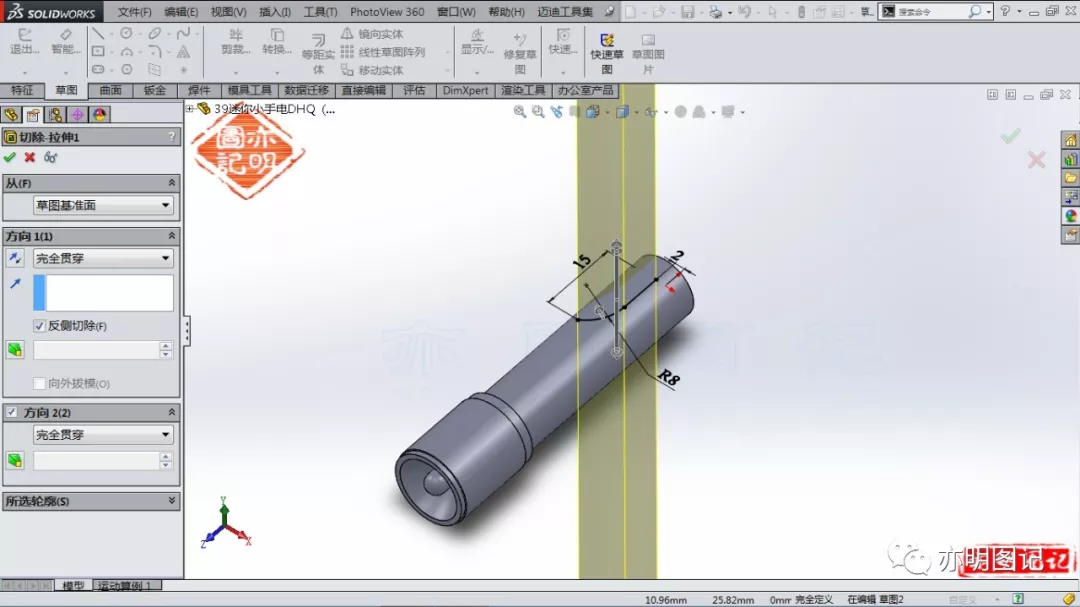Click the Zoom to Fit view icon
This screenshot has width=1080, height=607.
(x=519, y=112)
